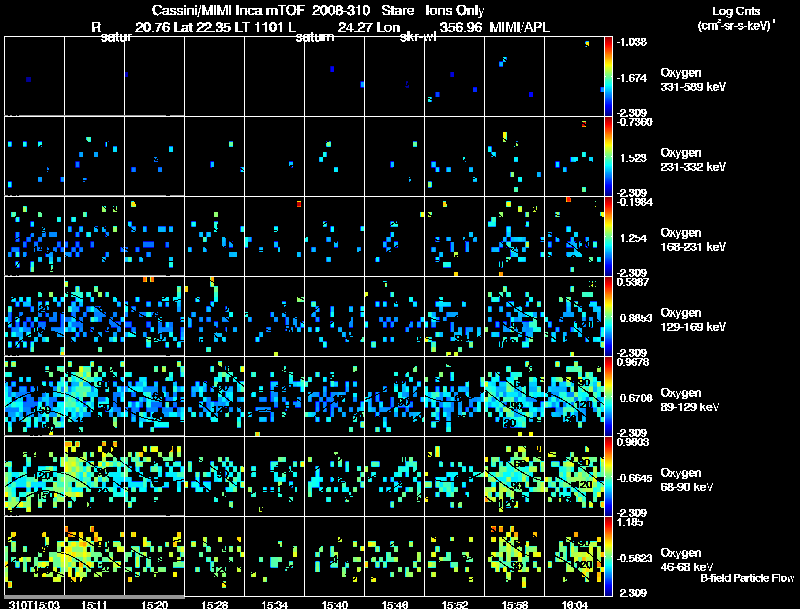This screenshot has width=800, height=609.
Task: Click the Oxygen 68-90 keV row label
Action: (686, 479)
